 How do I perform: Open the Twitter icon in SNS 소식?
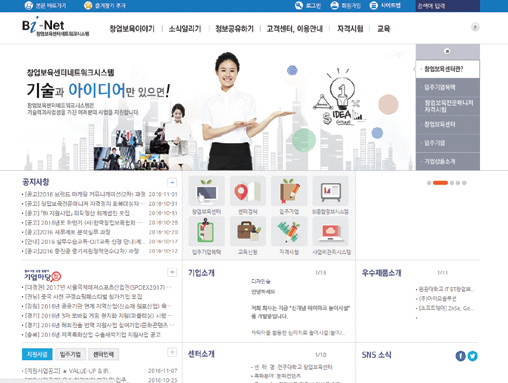(472, 356)
